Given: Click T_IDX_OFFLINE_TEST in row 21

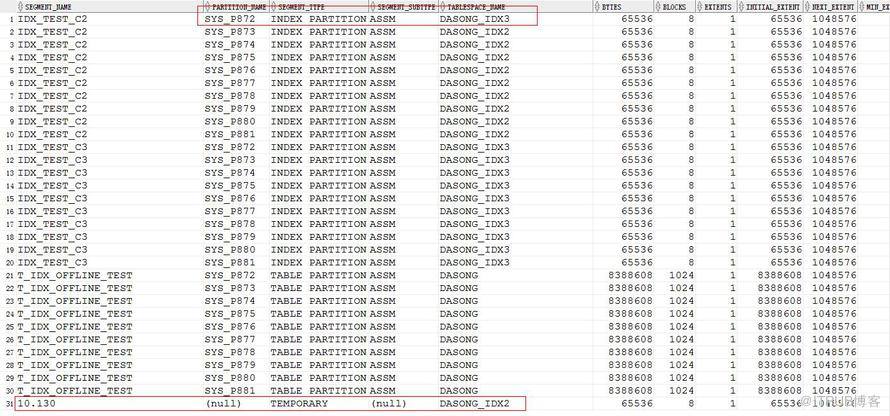Looking at the screenshot, I should pos(74,276).
